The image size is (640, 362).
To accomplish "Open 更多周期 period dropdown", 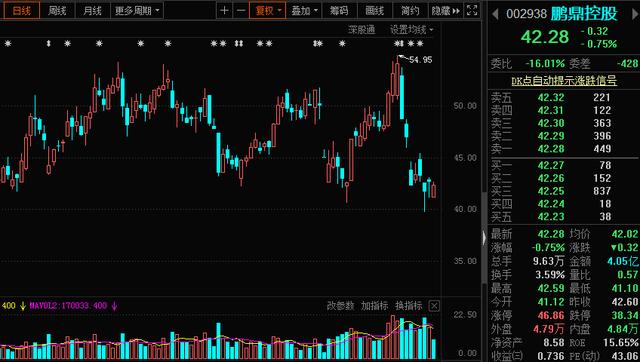I will [x=137, y=11].
